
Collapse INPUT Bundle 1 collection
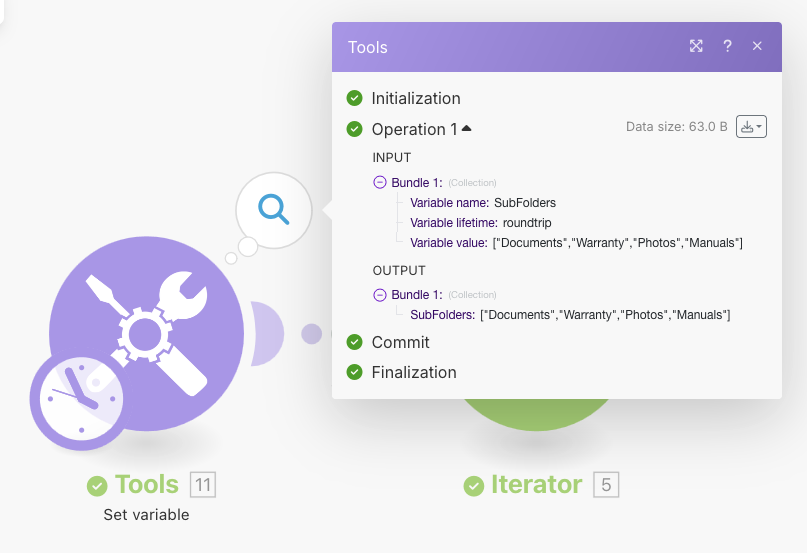pos(379,182)
